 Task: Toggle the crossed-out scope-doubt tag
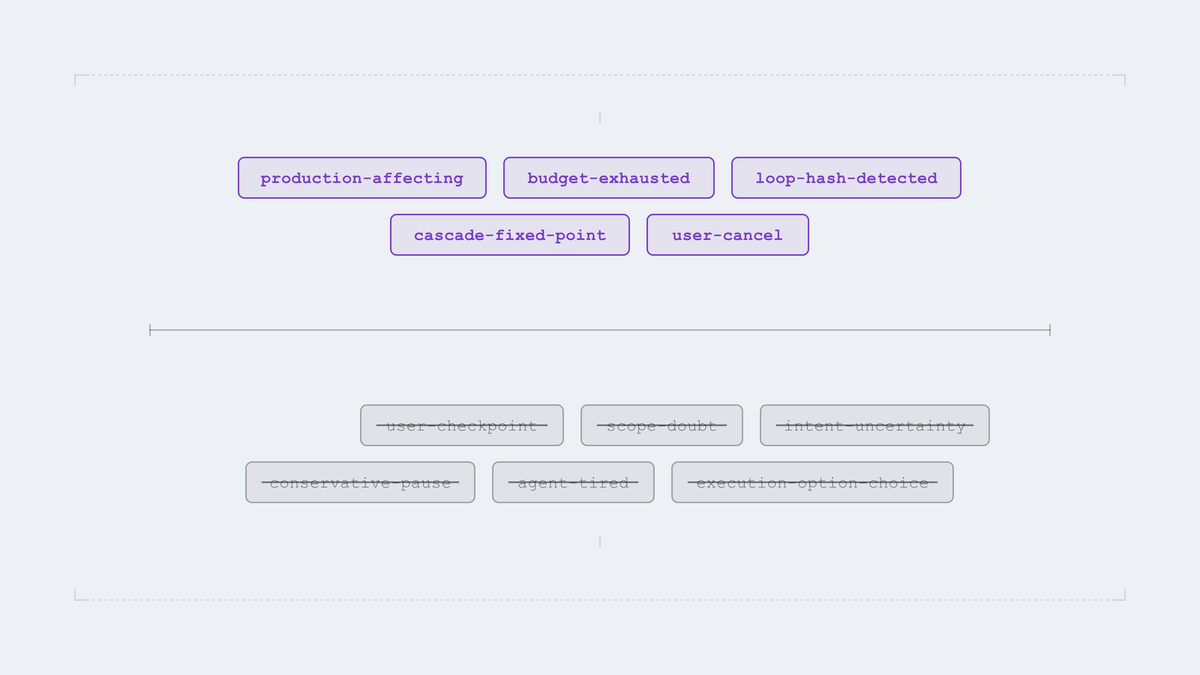point(662,425)
